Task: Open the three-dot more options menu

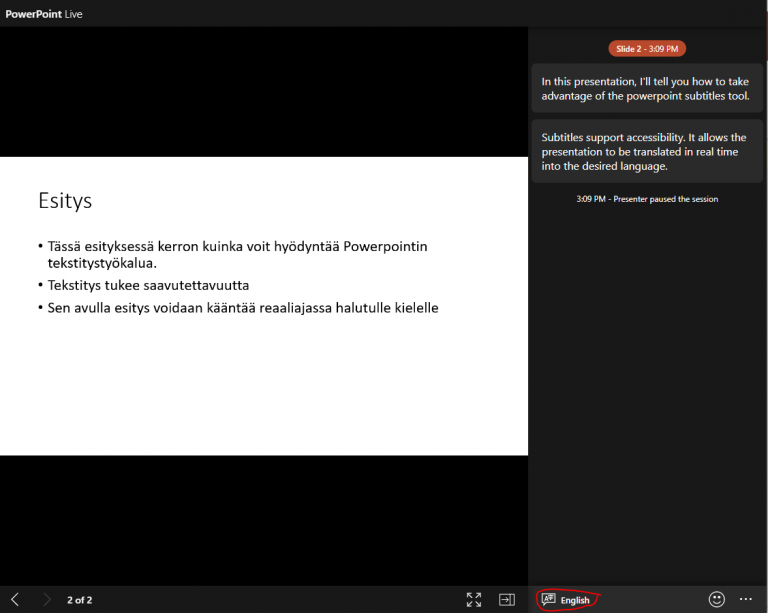Action: 746,599
